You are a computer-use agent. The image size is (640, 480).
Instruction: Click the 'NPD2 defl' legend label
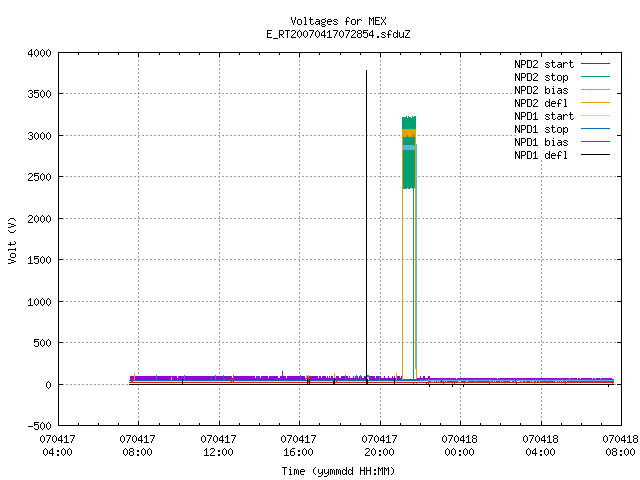(541, 103)
